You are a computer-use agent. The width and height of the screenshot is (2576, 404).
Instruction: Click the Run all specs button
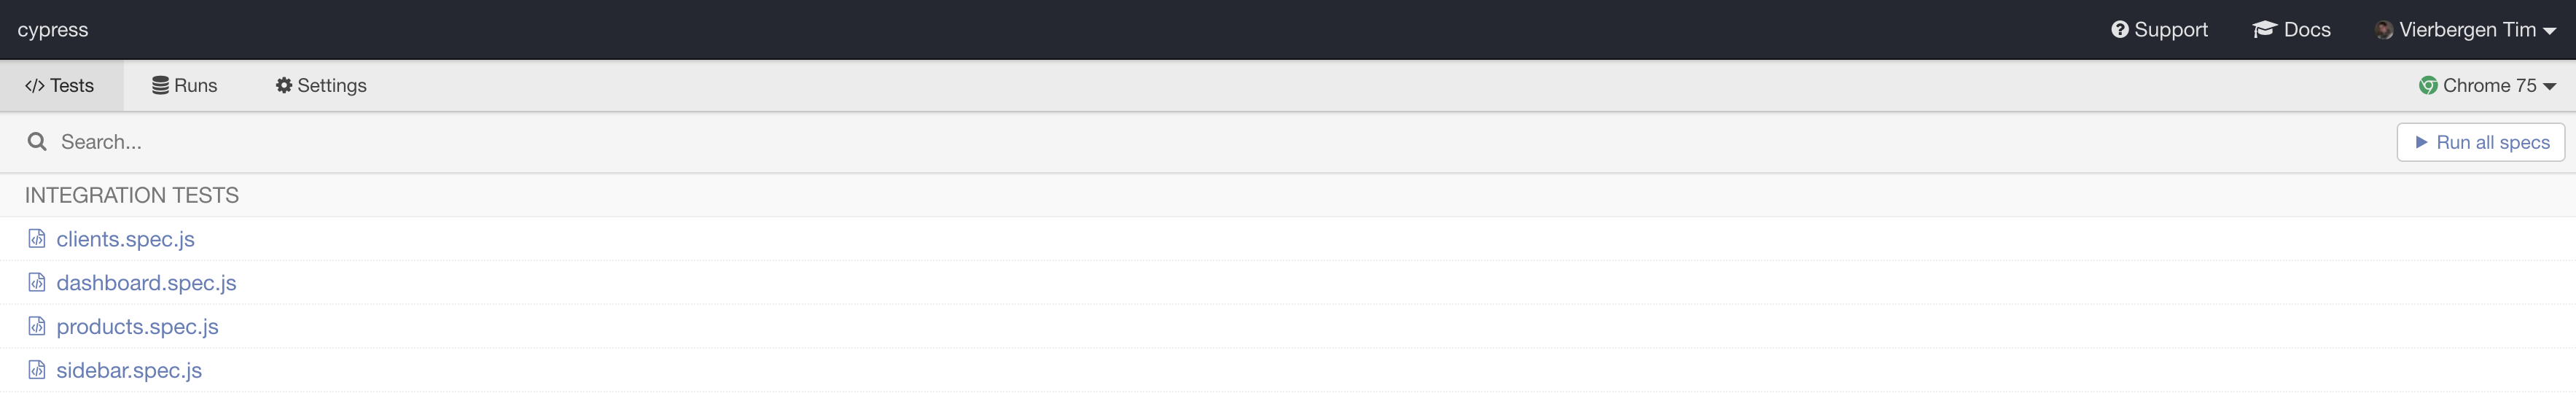[x=2481, y=142]
